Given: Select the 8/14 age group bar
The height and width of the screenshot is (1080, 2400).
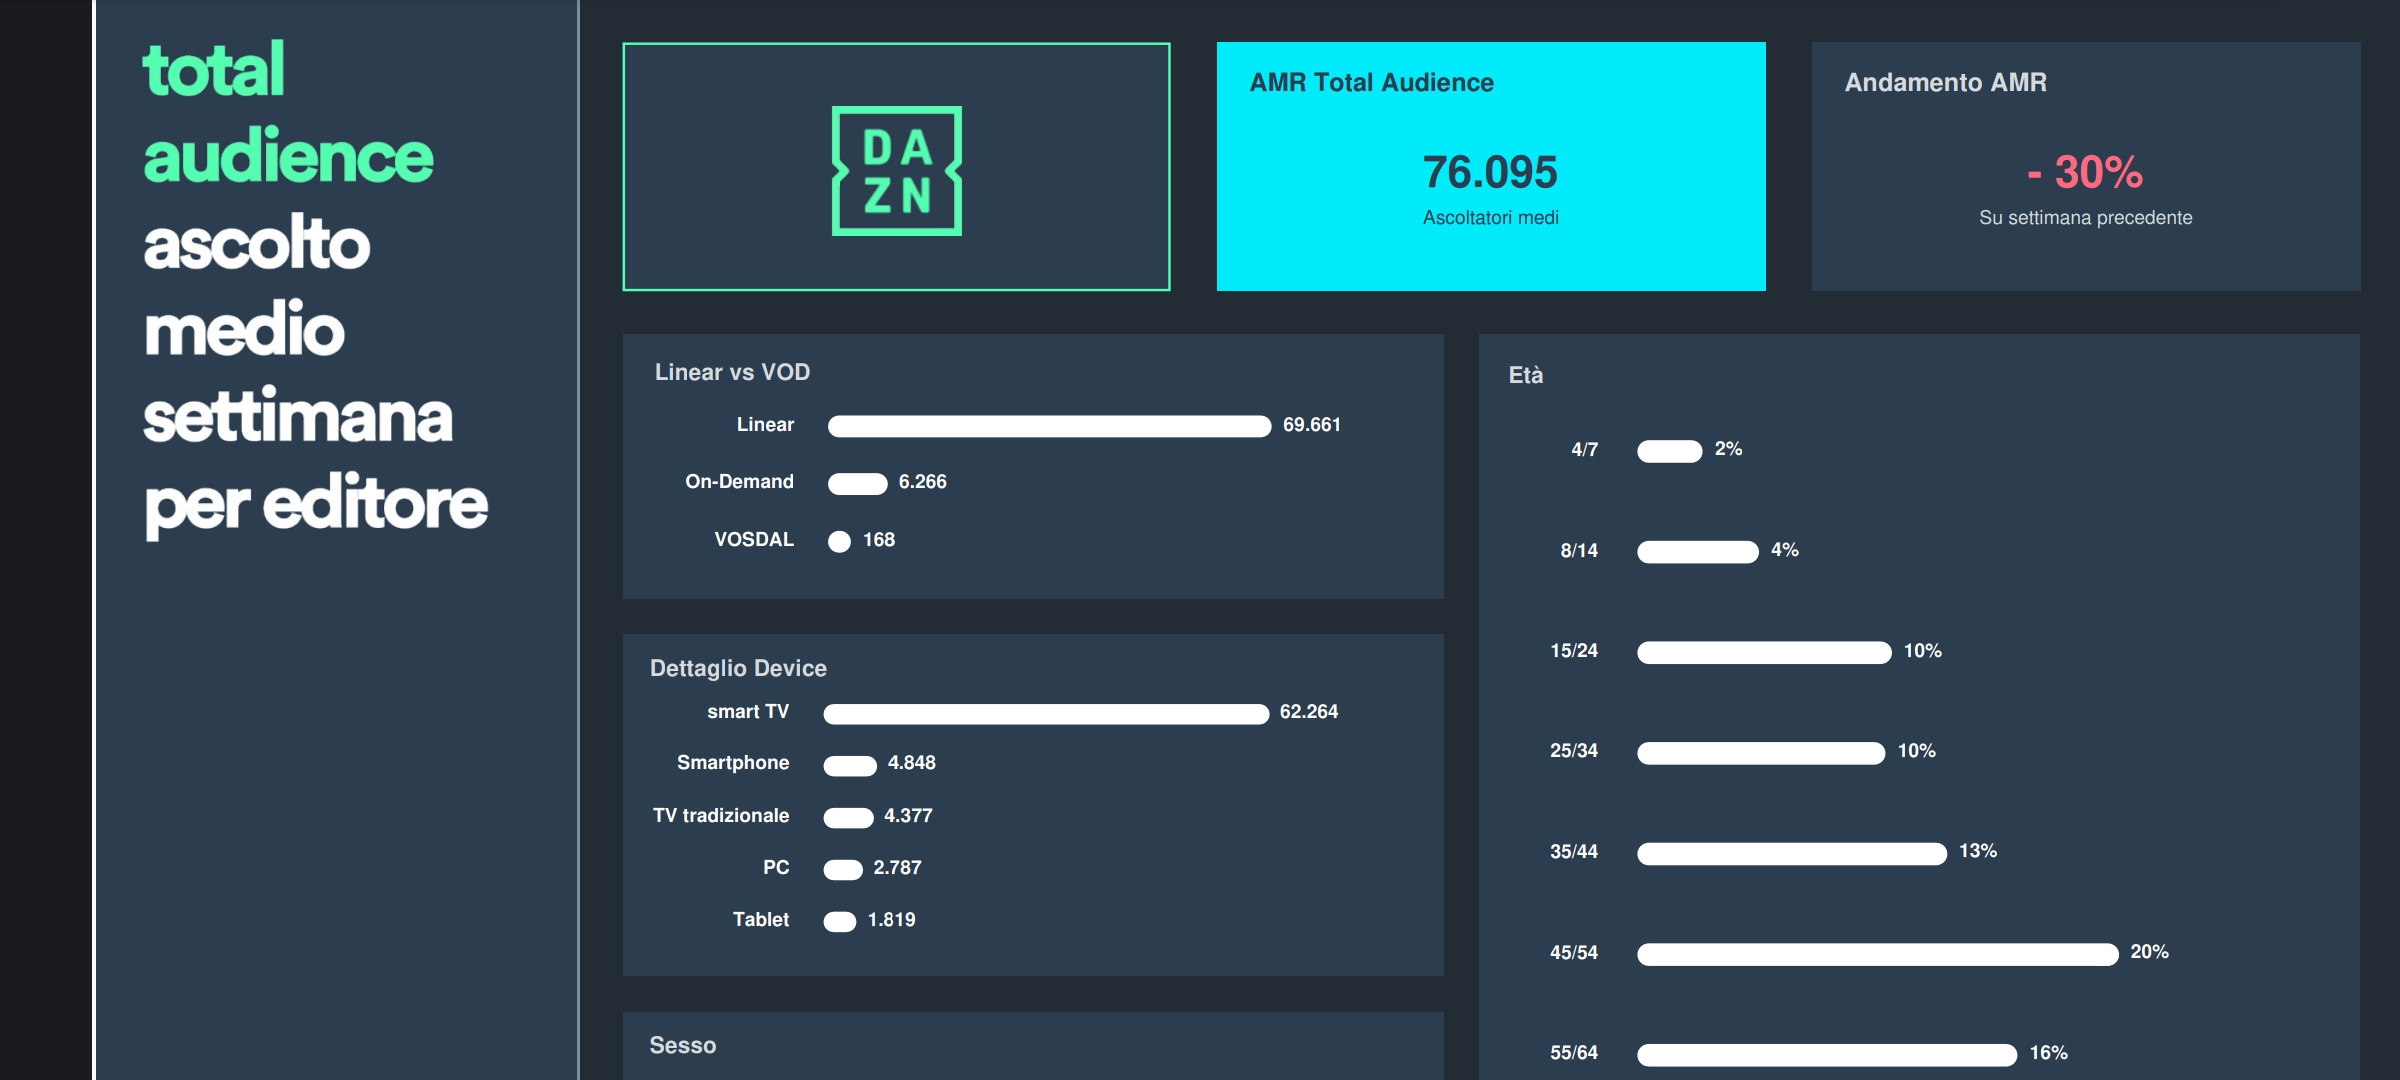Looking at the screenshot, I should click(x=1697, y=552).
